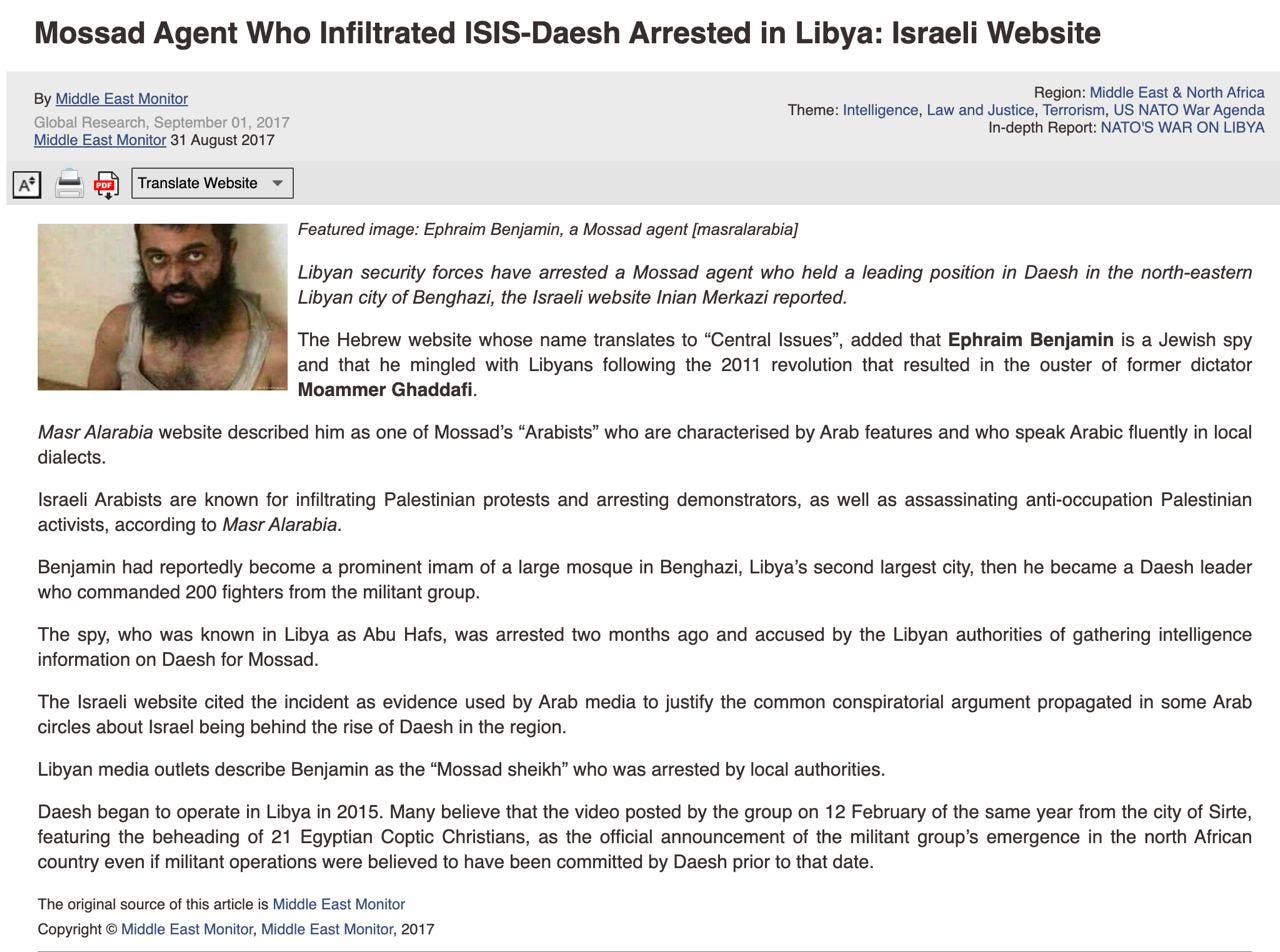The image size is (1280, 952).
Task: Open the Middle East & North Africa region
Action: click(1177, 93)
